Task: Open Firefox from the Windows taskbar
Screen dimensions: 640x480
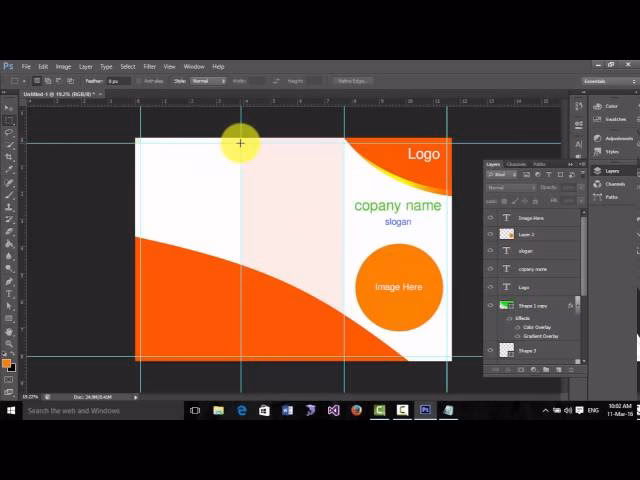Action: (x=356, y=410)
